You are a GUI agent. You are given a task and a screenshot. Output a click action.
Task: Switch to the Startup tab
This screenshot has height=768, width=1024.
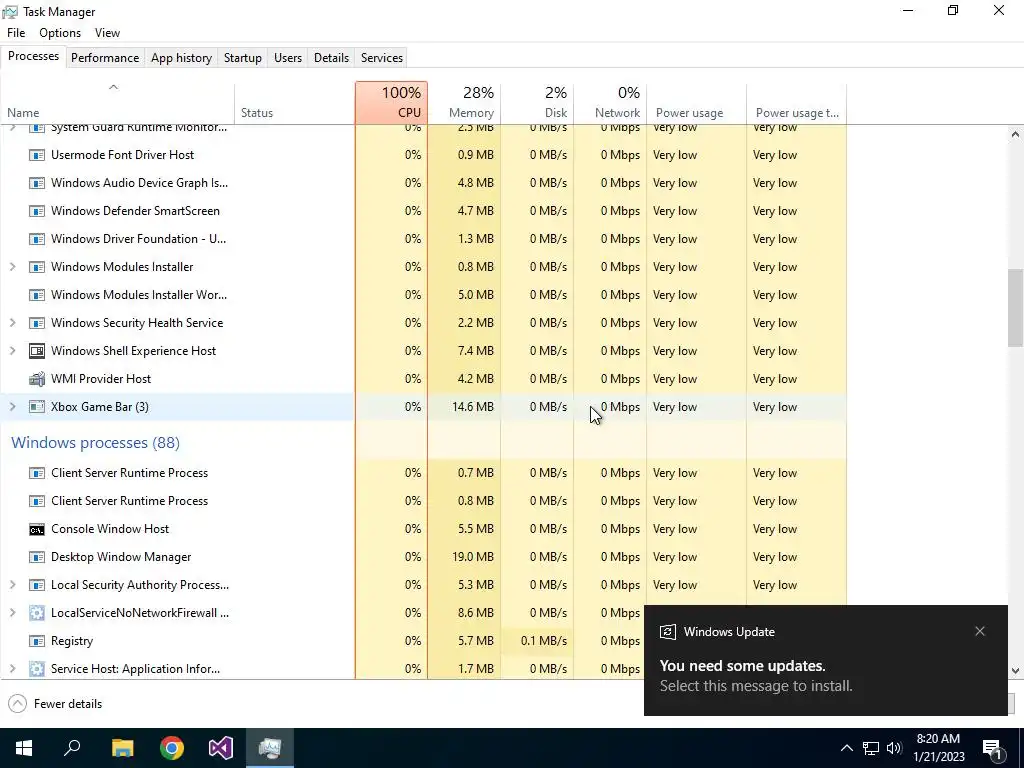tap(243, 57)
